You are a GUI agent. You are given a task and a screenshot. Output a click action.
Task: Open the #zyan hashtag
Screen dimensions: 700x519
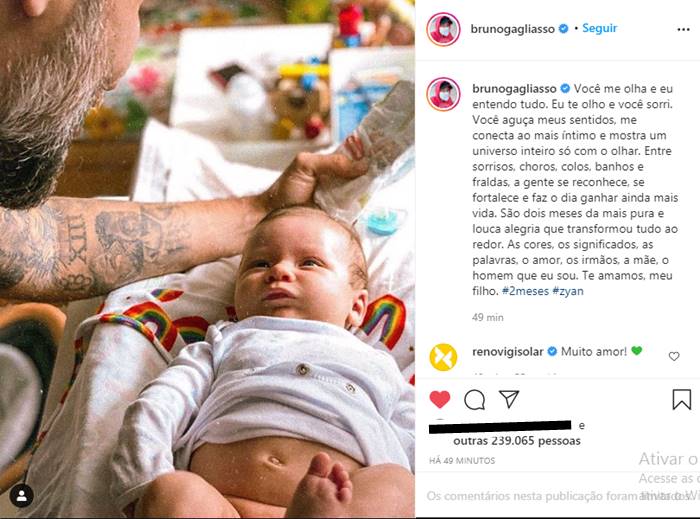(568, 291)
